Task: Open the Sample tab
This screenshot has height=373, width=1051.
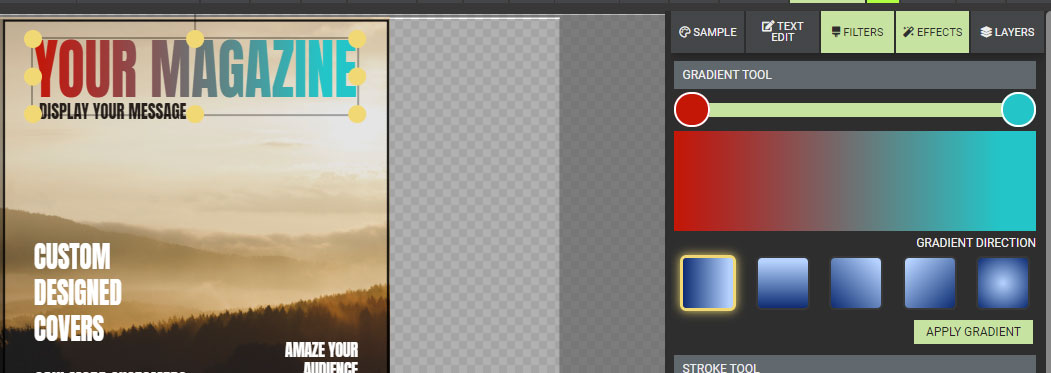Action: (708, 32)
